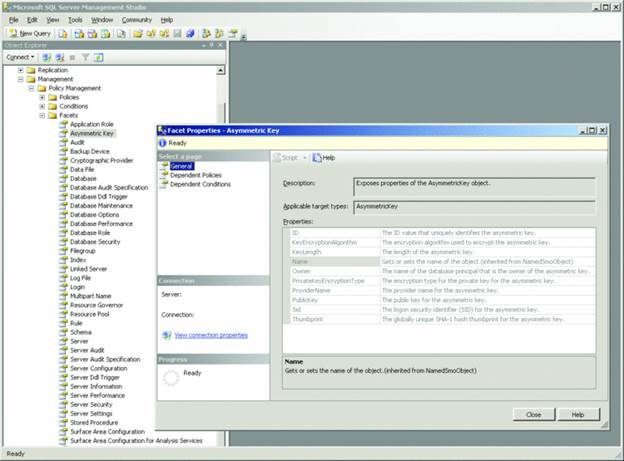Screen dimensions: 624x461
Task: Click the filter icon in Object Explorer
Action: pyautogui.click(x=85, y=57)
